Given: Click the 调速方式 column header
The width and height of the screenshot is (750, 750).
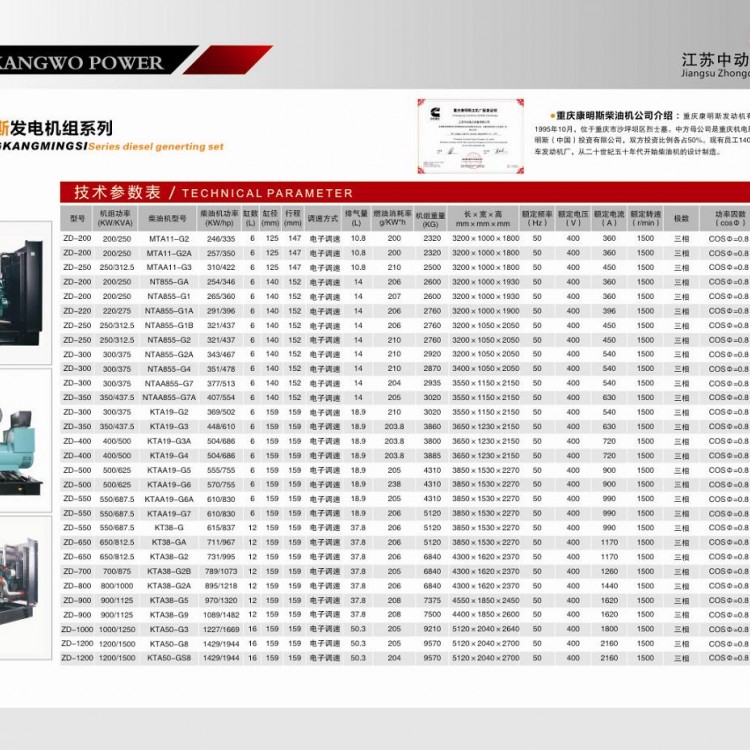Looking at the screenshot, I should (323, 218).
